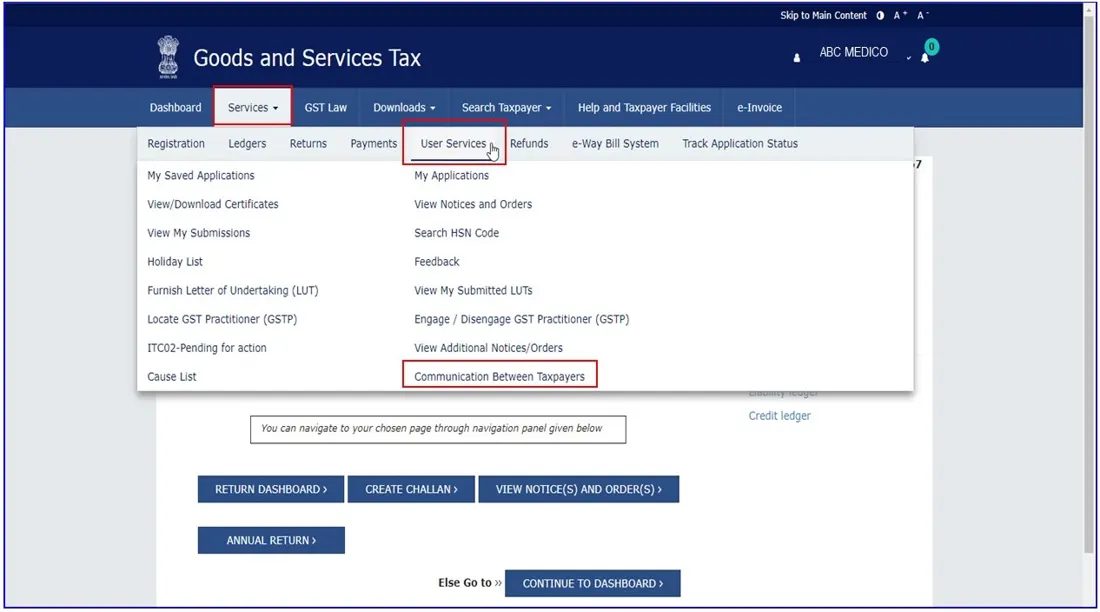Select the User Services tab
1100x612 pixels.
click(453, 143)
